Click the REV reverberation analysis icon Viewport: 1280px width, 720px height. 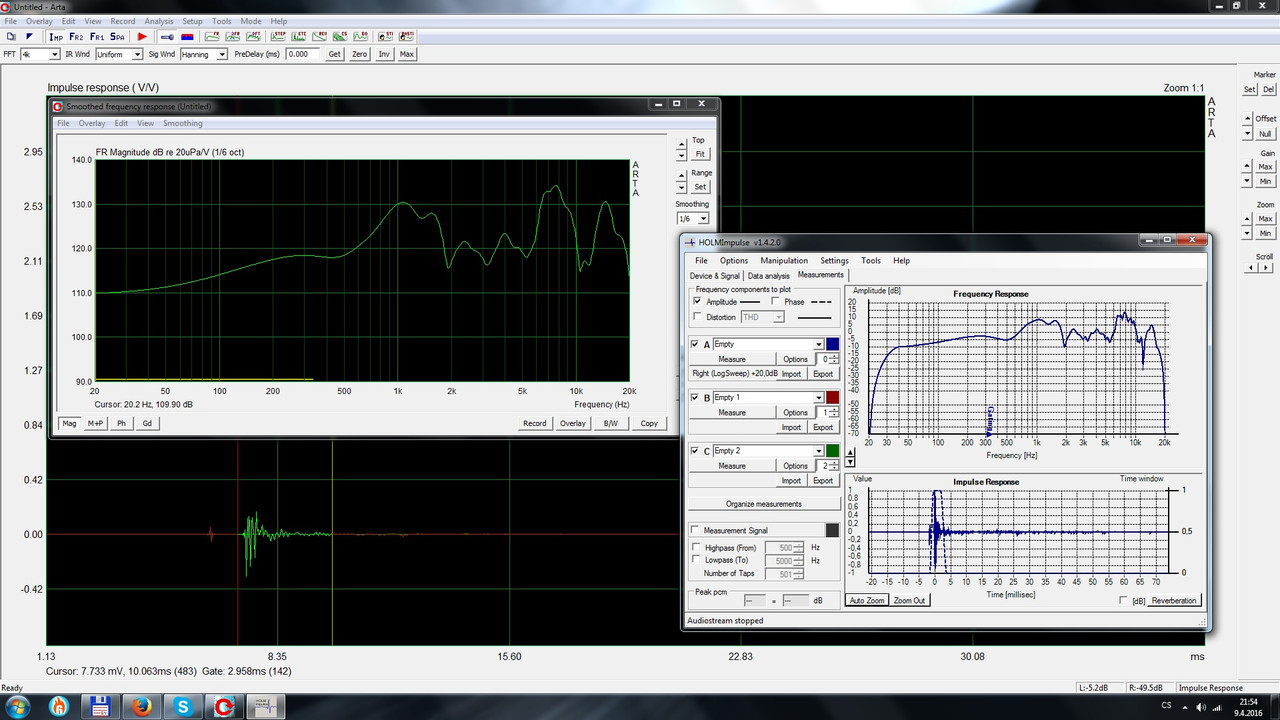click(x=320, y=37)
